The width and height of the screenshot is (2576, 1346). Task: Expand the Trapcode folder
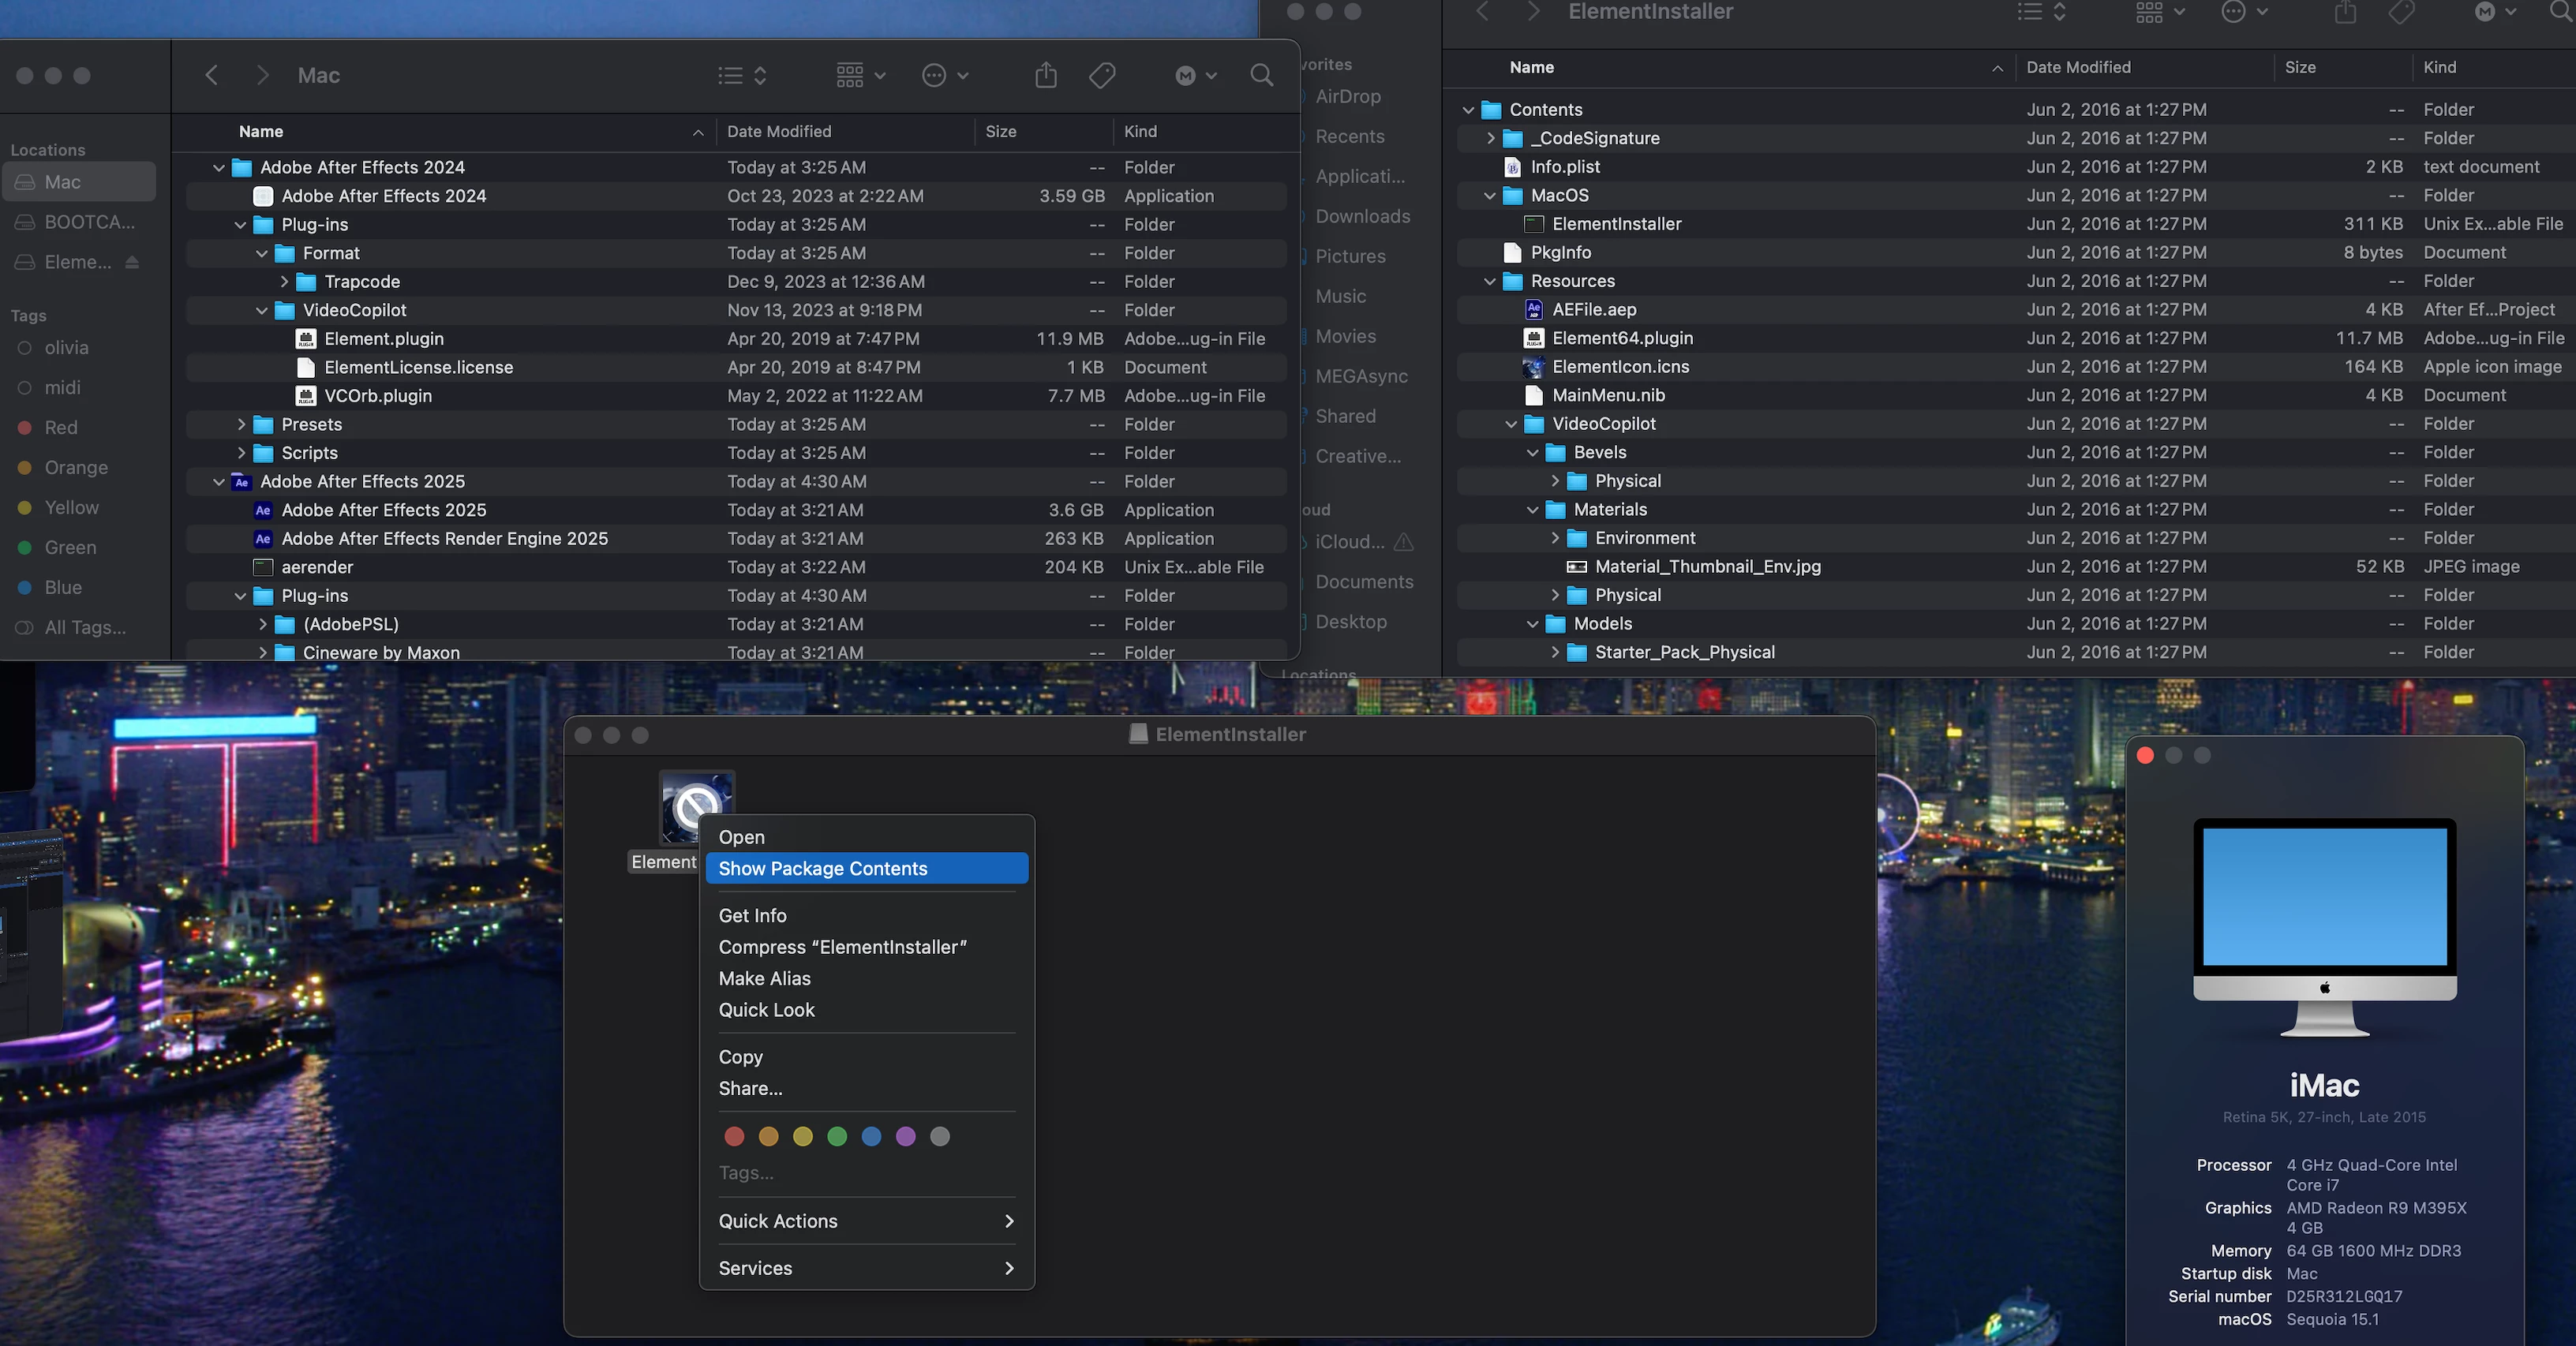[x=284, y=282]
